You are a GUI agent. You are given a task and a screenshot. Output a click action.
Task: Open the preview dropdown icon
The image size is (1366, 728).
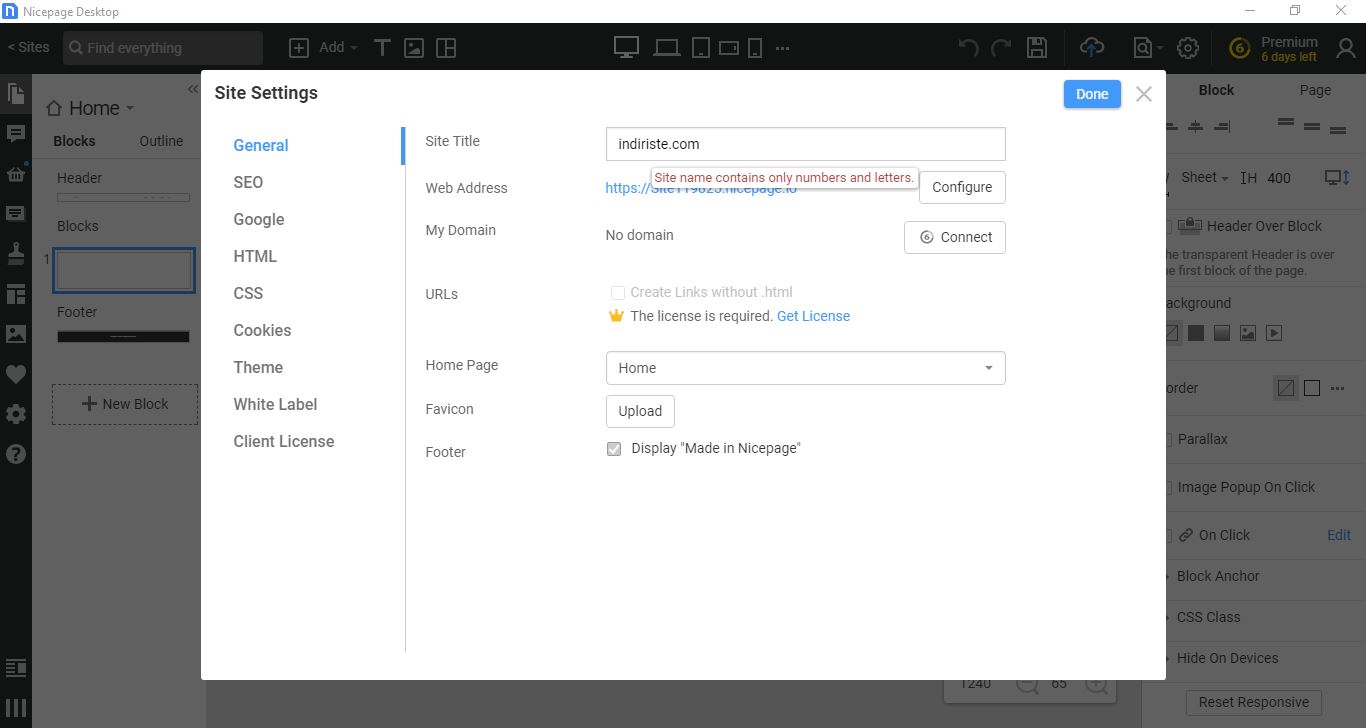click(1148, 48)
